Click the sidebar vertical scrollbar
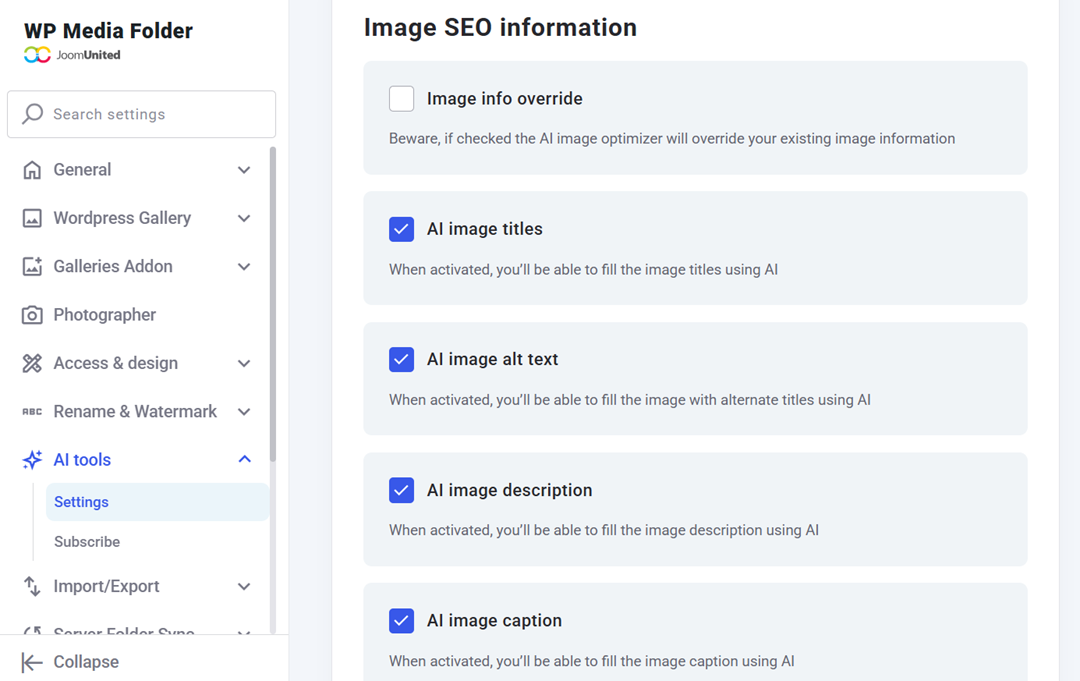 point(273,303)
